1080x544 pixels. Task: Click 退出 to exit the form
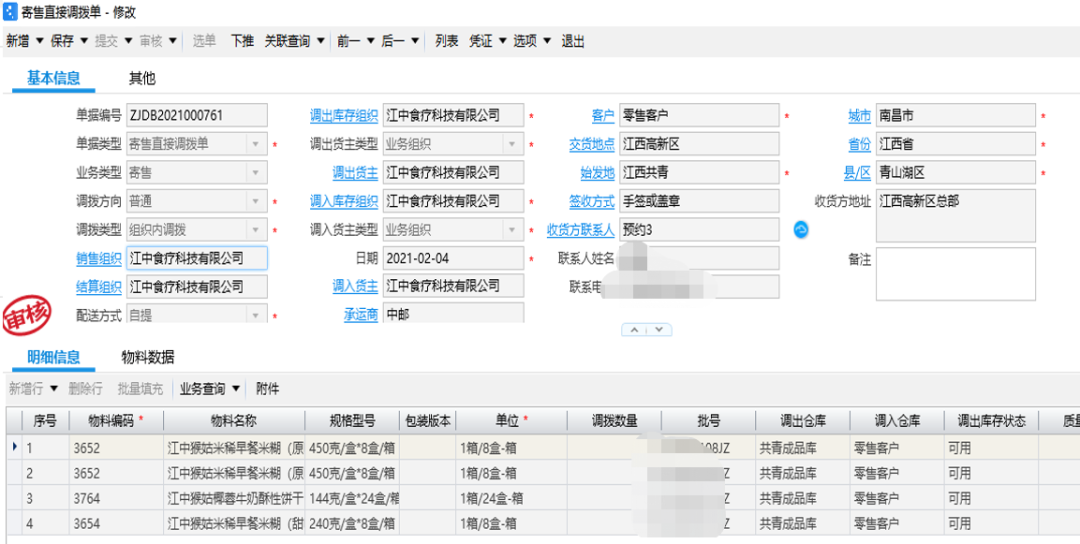[x=573, y=41]
